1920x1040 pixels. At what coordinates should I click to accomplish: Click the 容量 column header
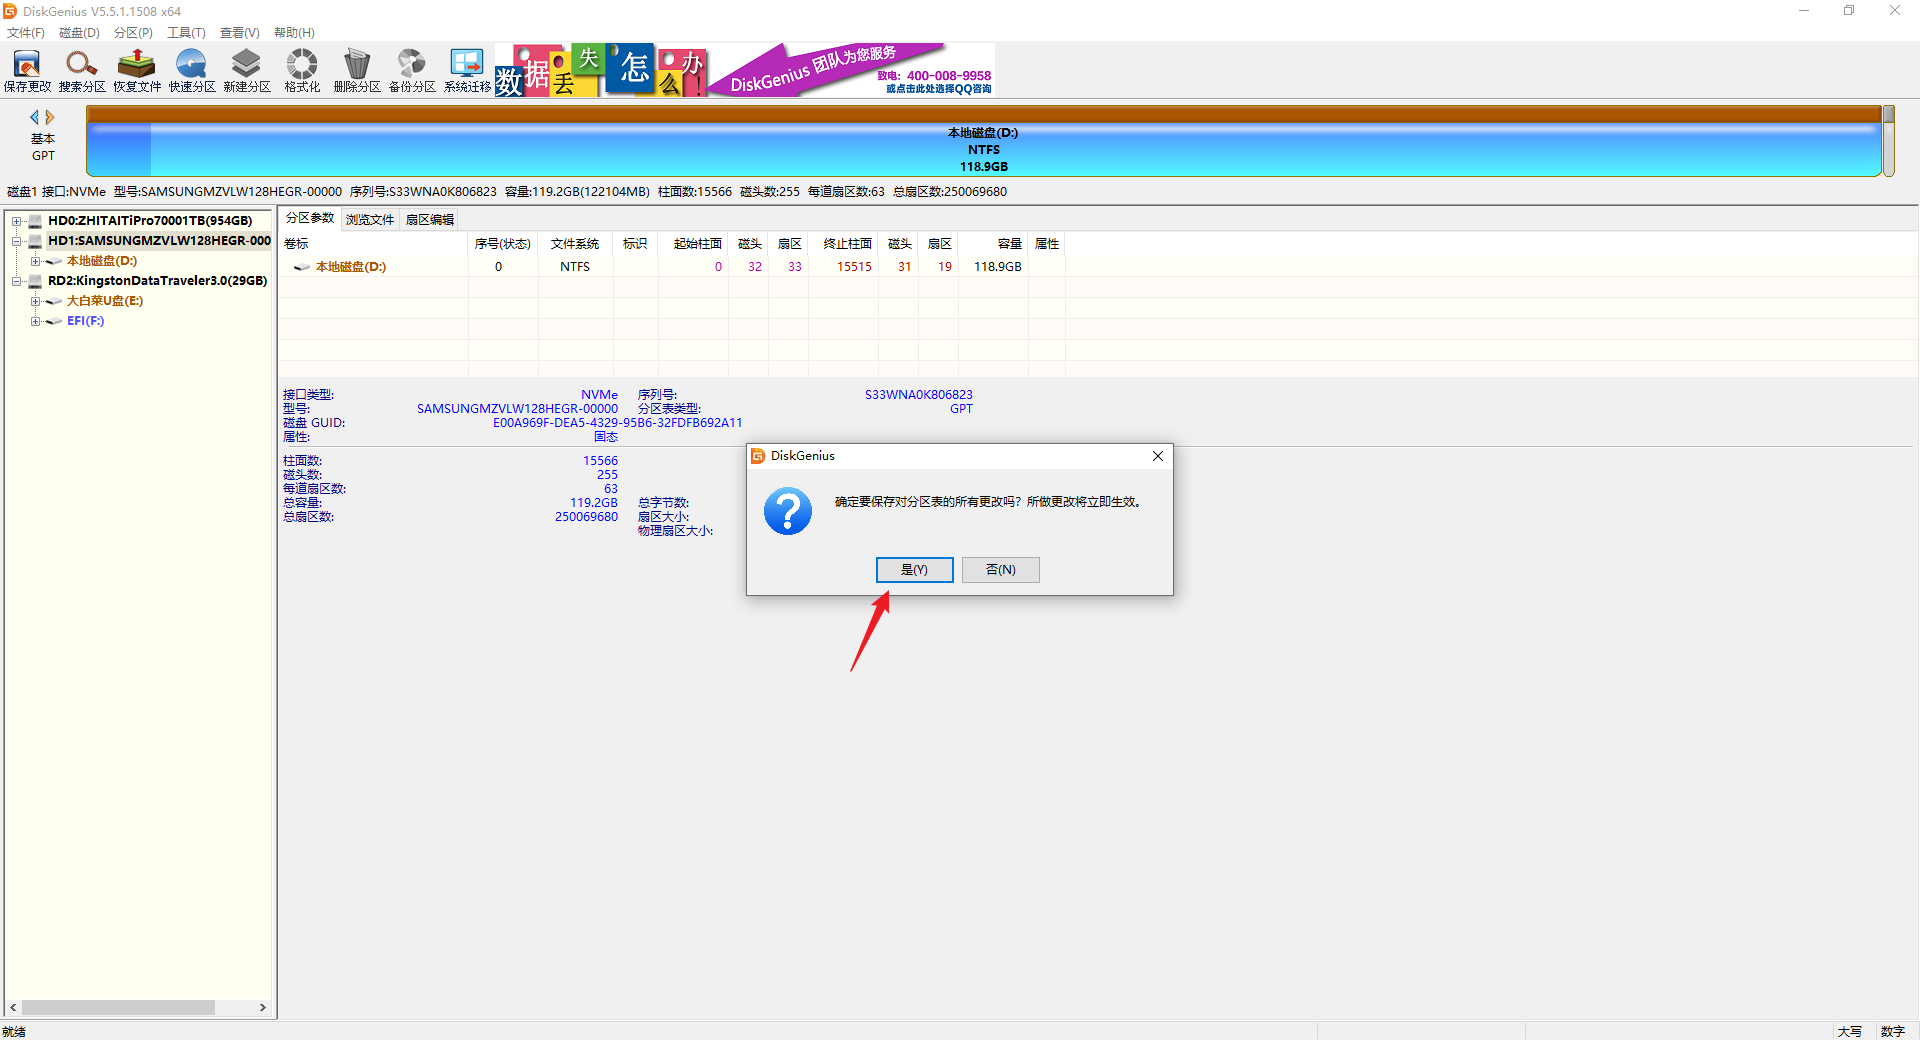(993, 244)
